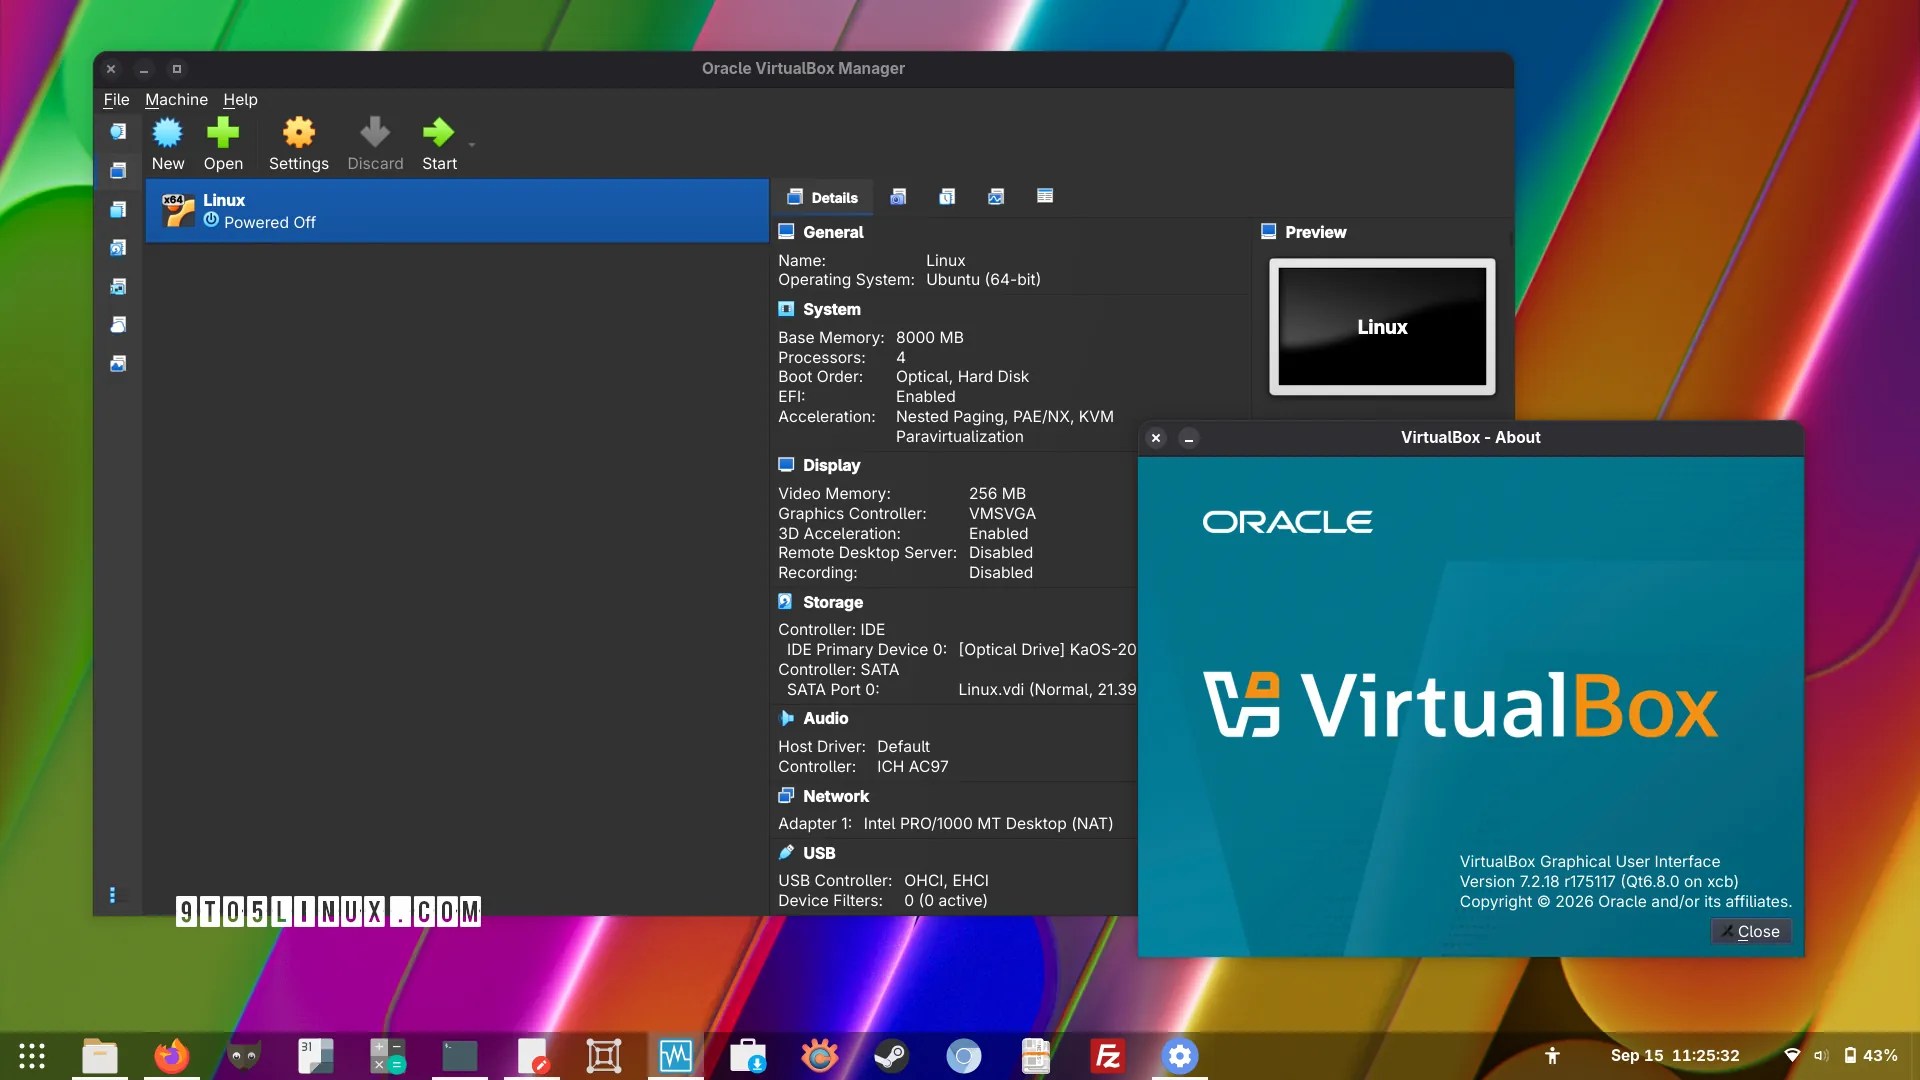
Task: Click the USB section header
Action: [818, 853]
